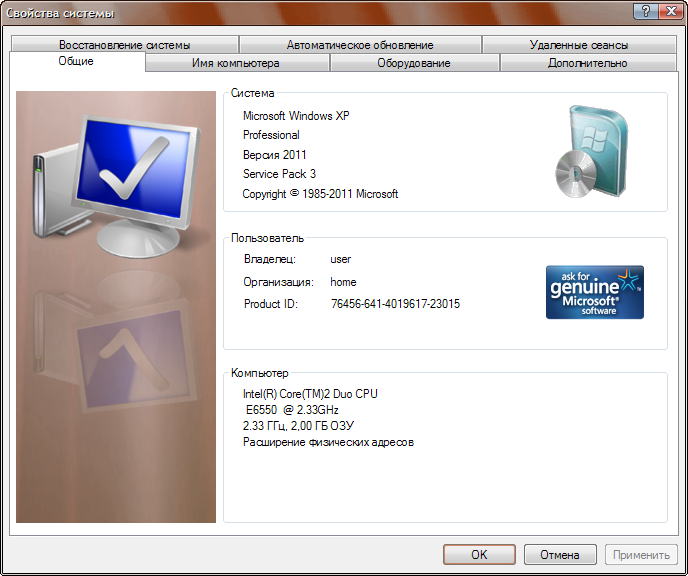The height and width of the screenshot is (576, 688).
Task: Click the Организация label
Action: click(x=279, y=282)
